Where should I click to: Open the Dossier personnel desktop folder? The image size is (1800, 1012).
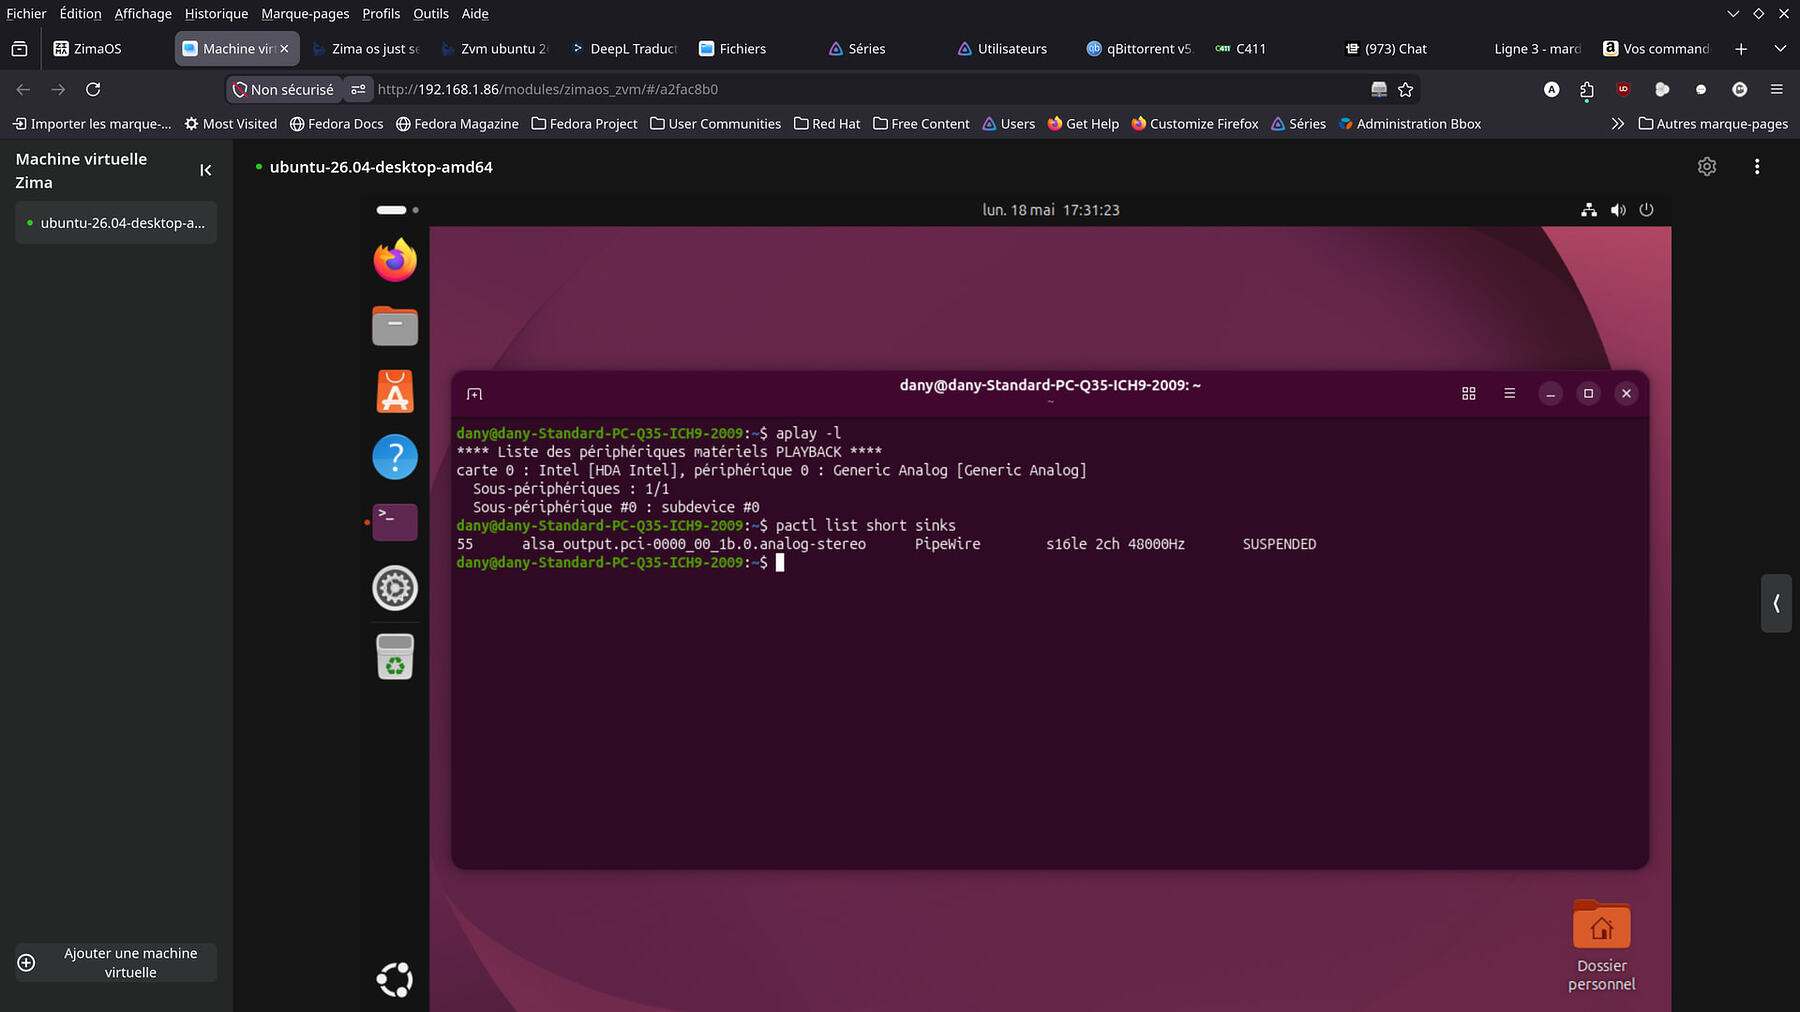(x=1602, y=945)
